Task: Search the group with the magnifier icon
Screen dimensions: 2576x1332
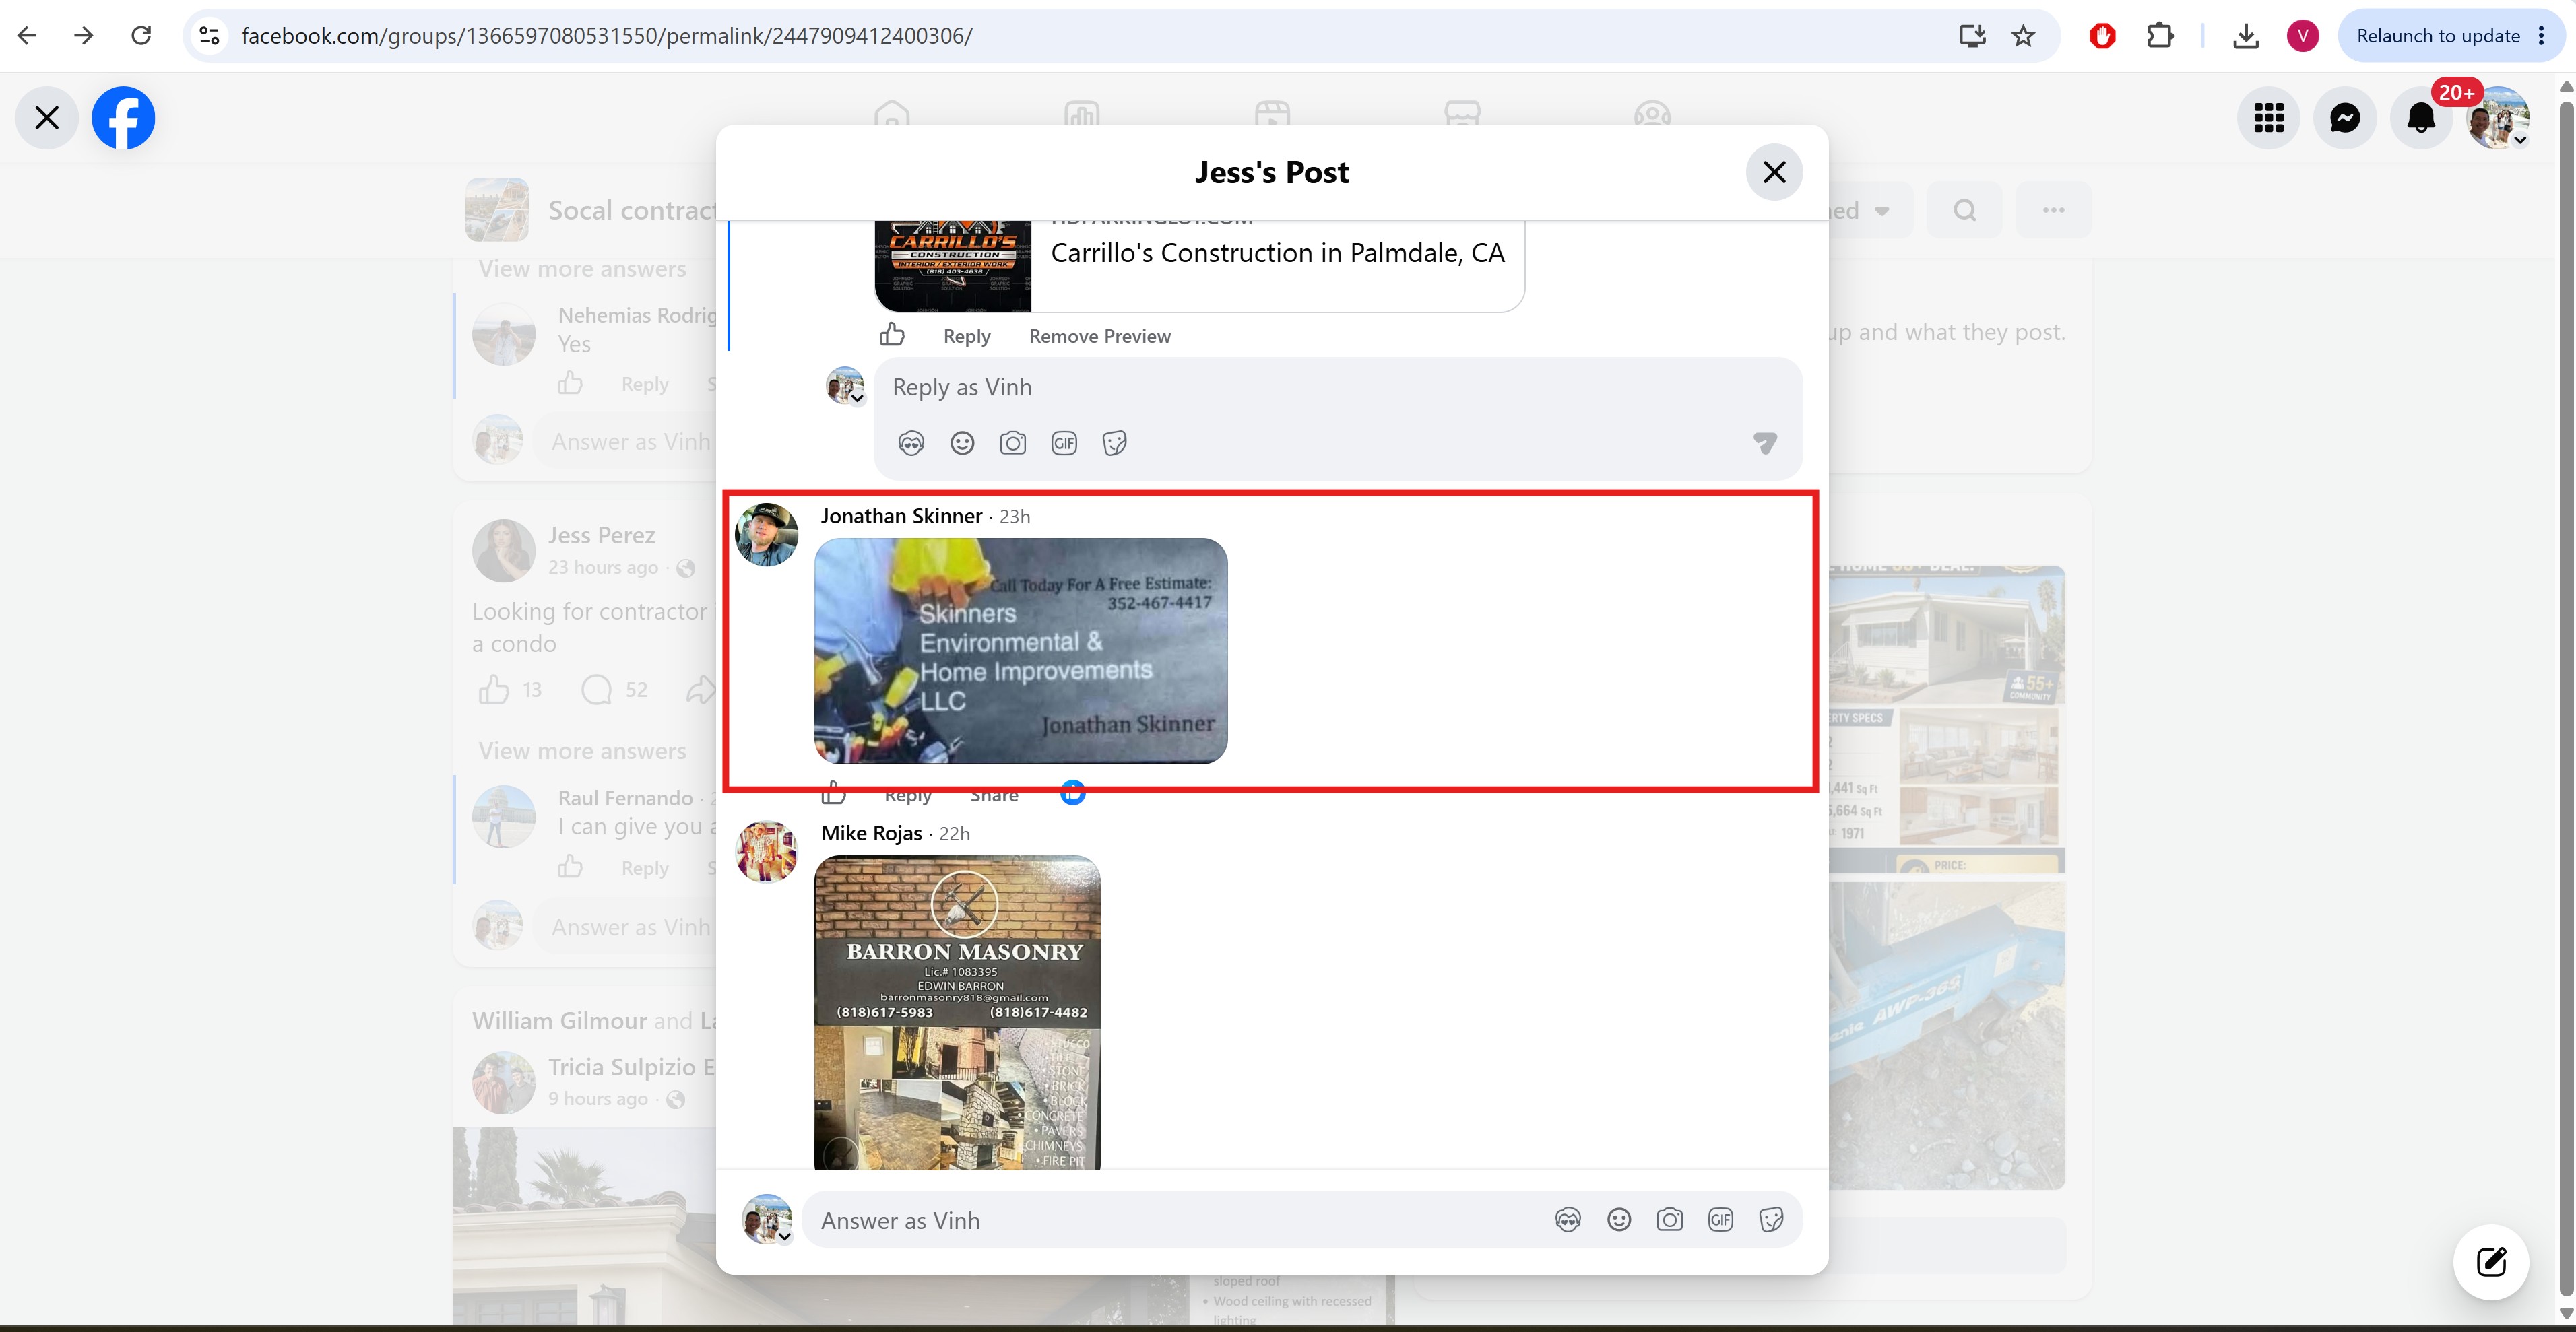Action: 1964,210
